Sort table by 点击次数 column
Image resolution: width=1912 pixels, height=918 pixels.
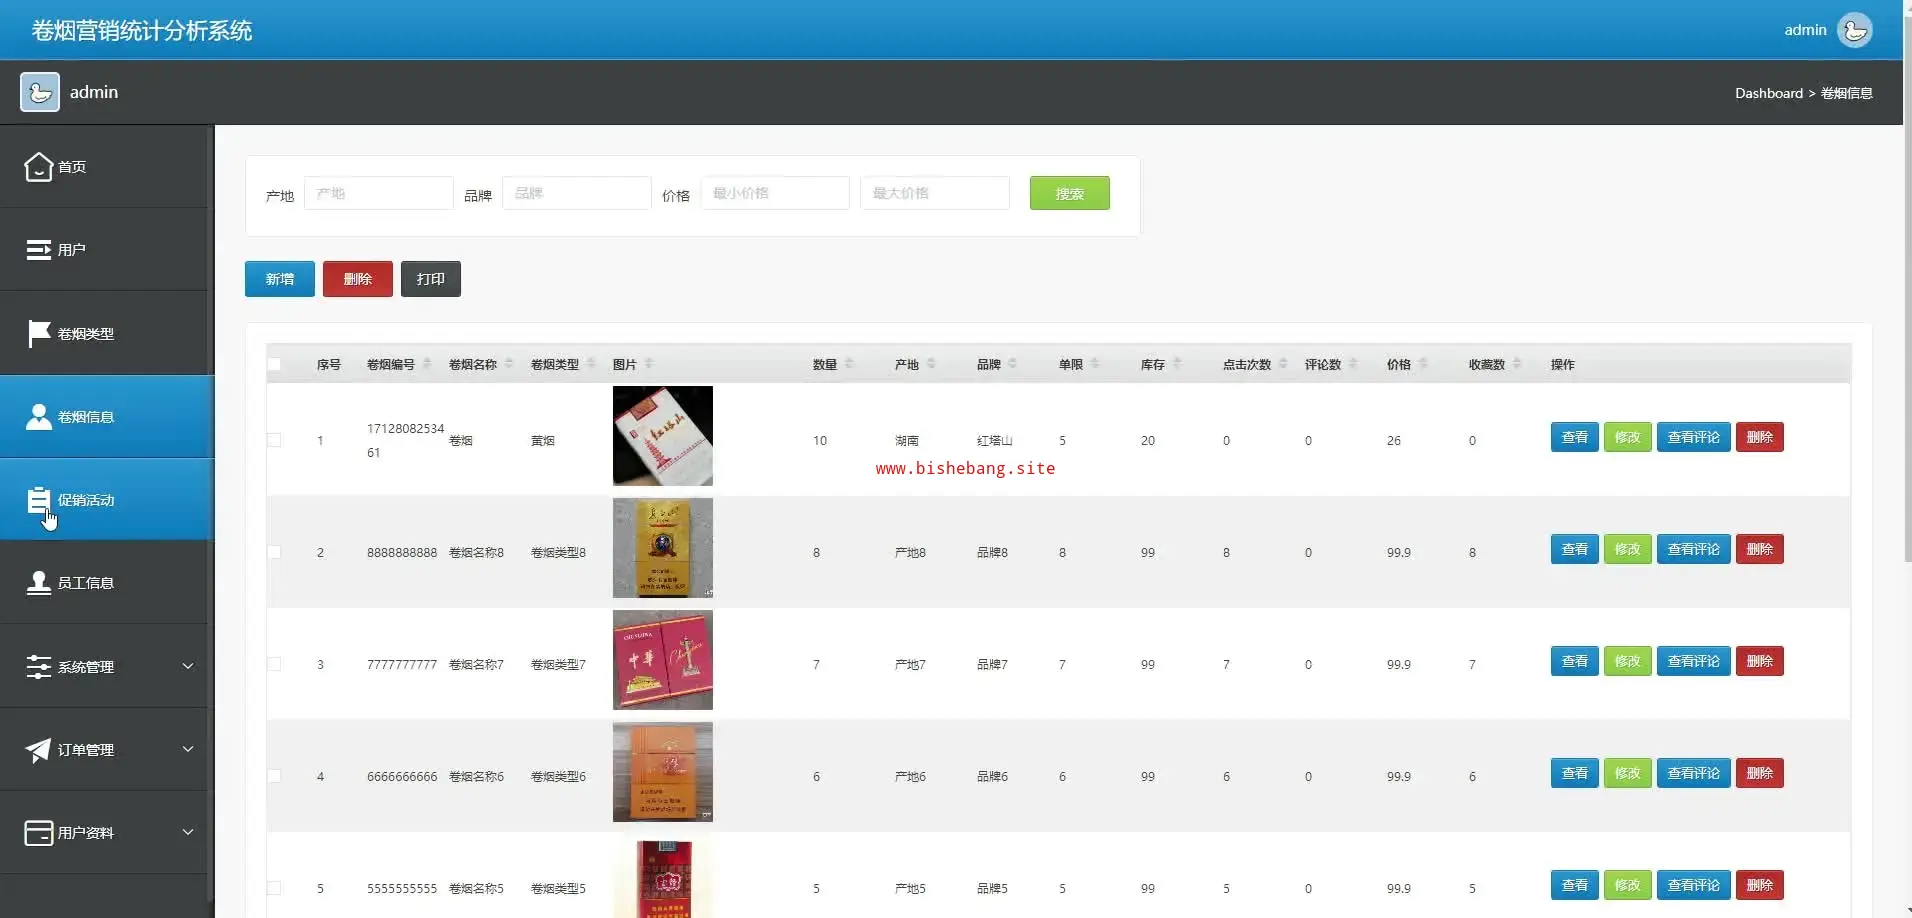click(x=1283, y=364)
